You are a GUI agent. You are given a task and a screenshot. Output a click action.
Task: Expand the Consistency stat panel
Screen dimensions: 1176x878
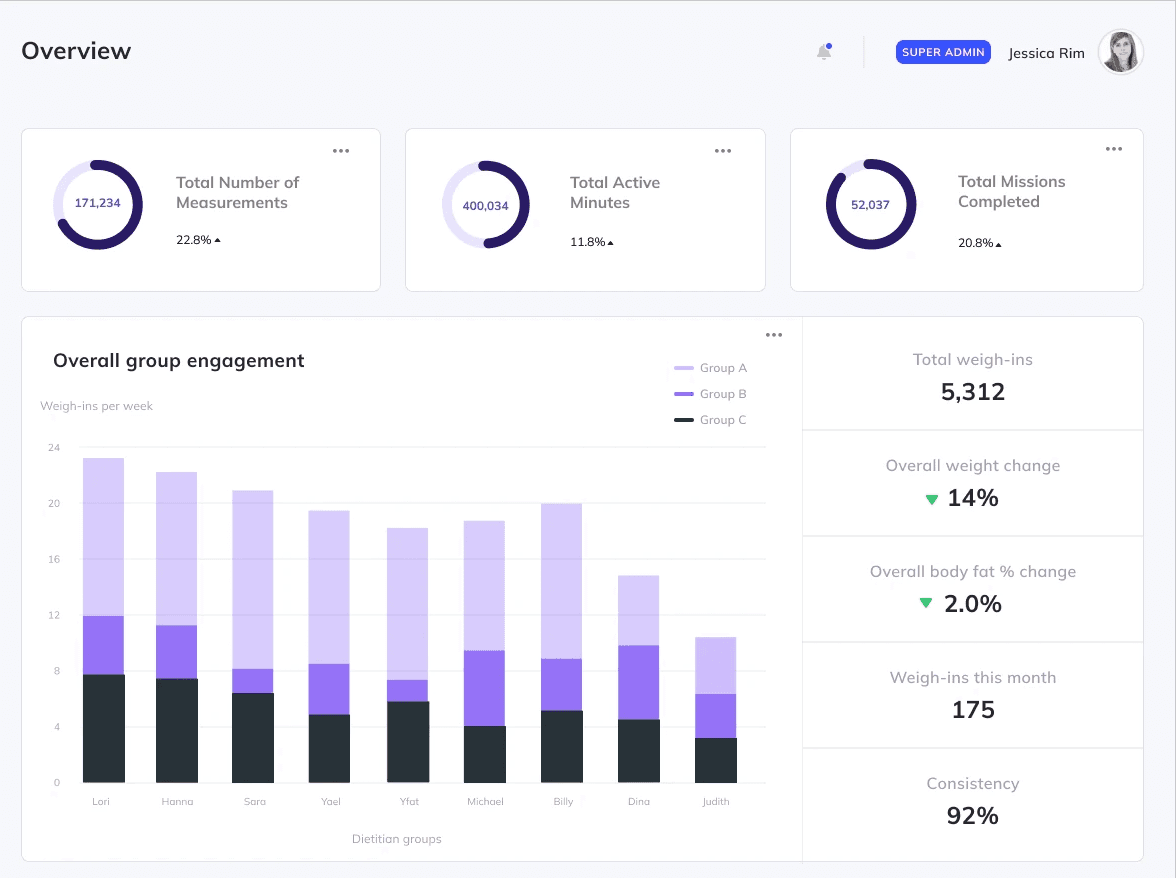point(972,800)
